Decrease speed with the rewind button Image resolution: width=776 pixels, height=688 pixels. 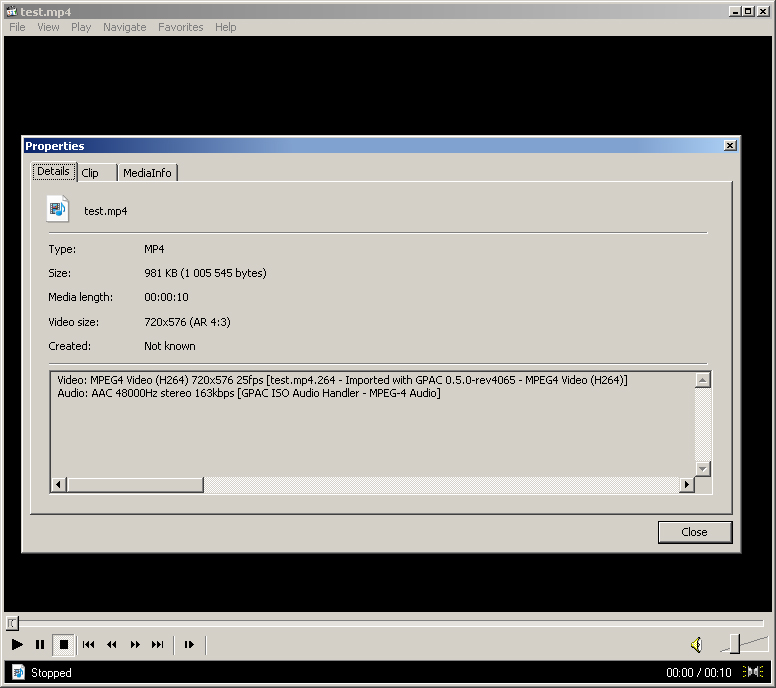click(x=112, y=644)
